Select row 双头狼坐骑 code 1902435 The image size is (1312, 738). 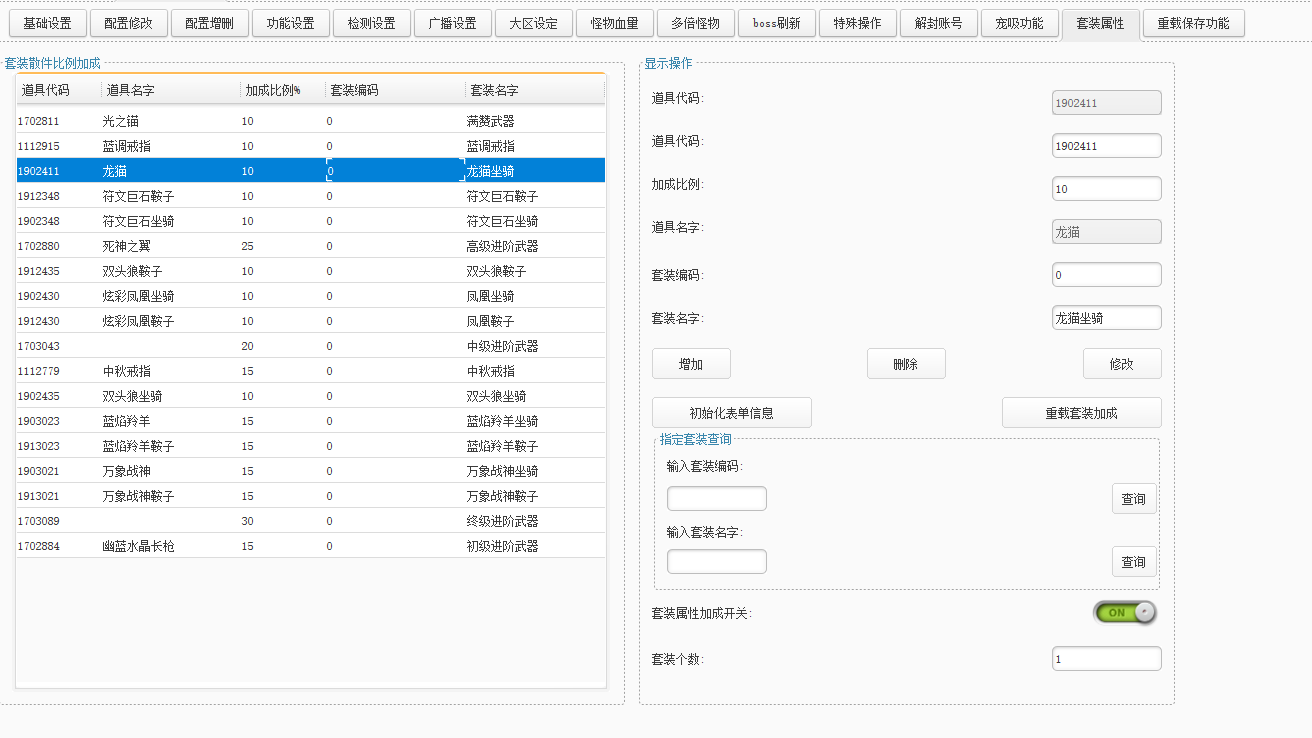[311, 396]
